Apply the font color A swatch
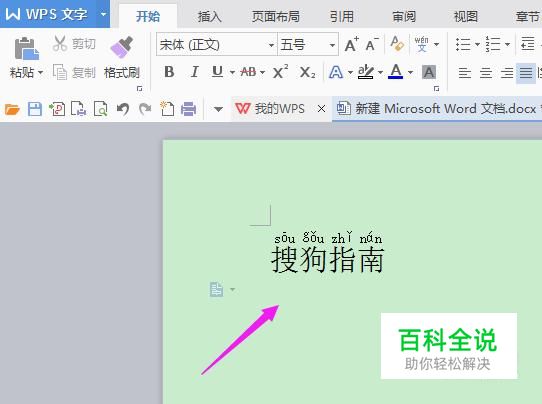The width and height of the screenshot is (542, 404). click(x=396, y=72)
